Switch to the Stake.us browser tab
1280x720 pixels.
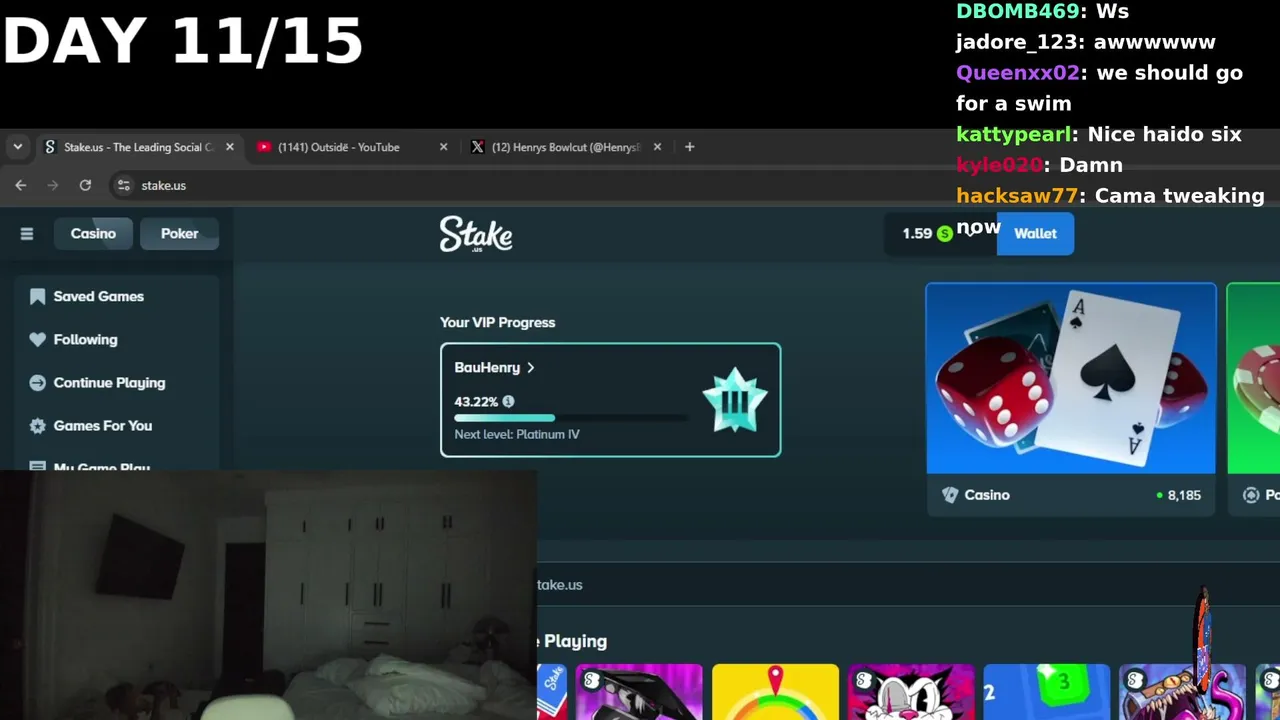click(x=139, y=147)
